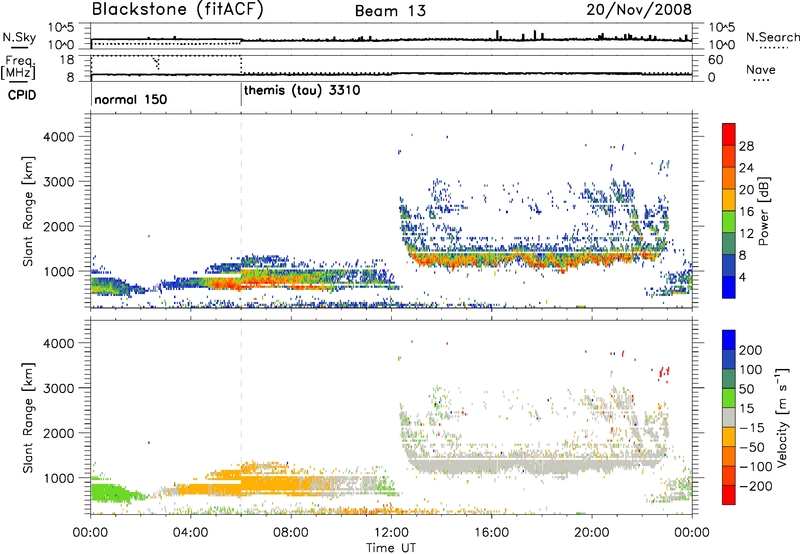
Task: Click 'Slant Range [km]' label of power panel
Action: click(28, 211)
